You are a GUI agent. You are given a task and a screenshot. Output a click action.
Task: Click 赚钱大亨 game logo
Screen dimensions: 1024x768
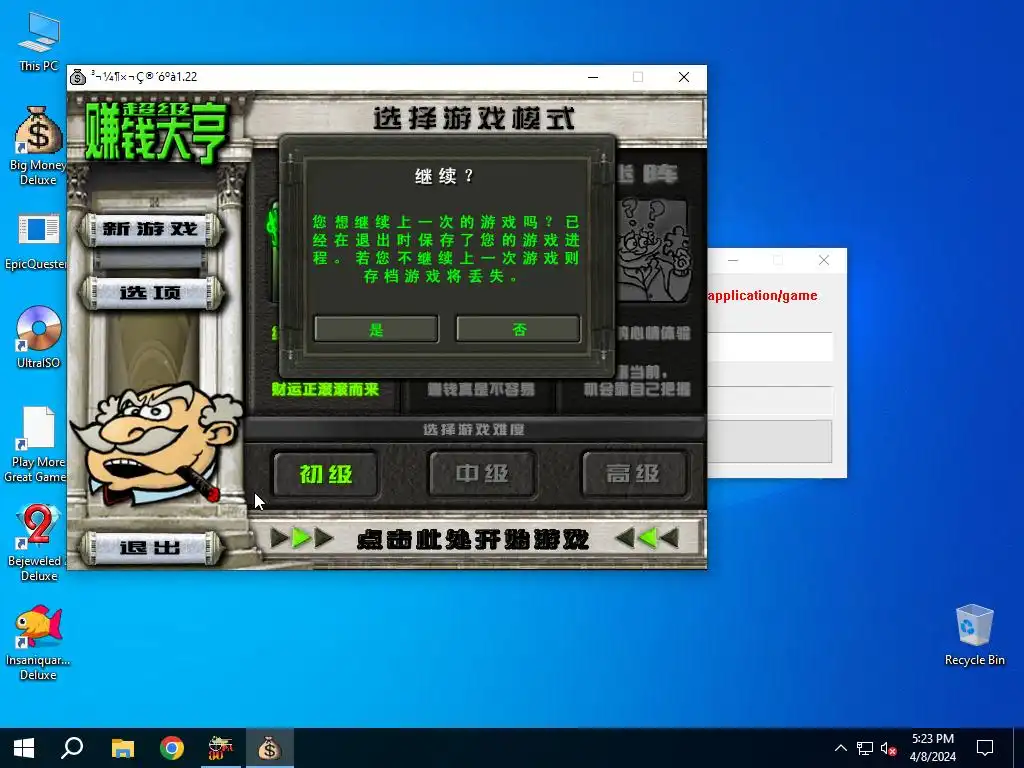[x=157, y=131]
